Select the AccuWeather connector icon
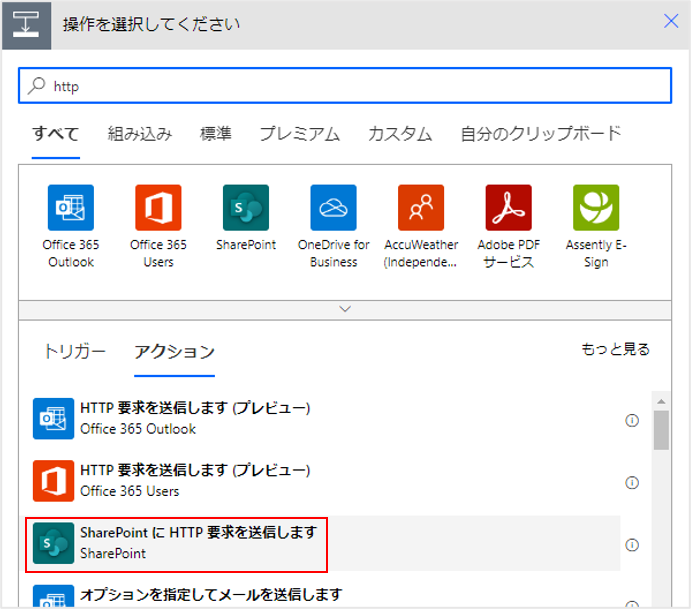Image resolution: width=691 pixels, height=609 pixels. 421,208
